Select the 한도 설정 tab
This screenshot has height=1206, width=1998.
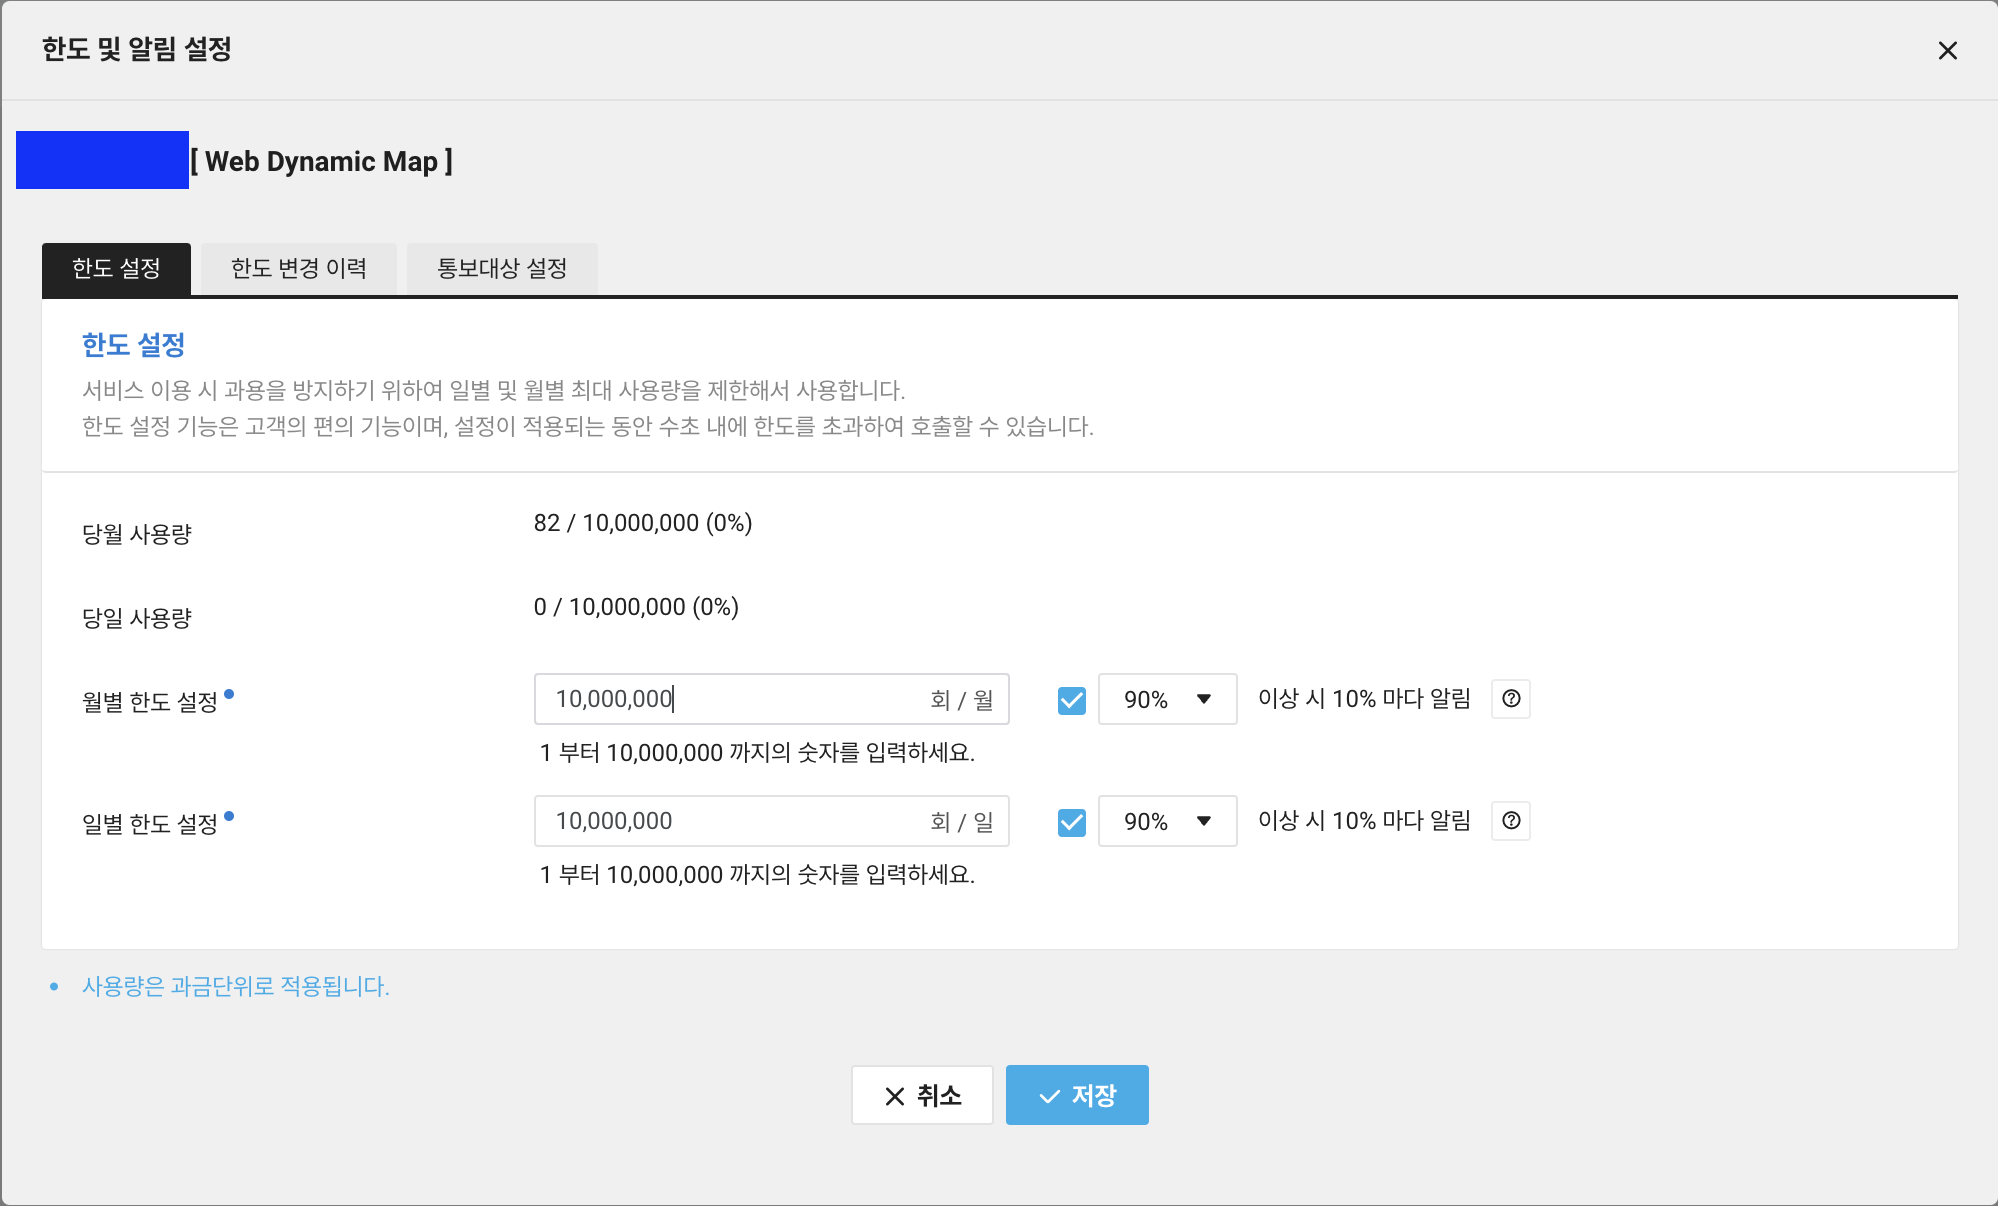click(x=116, y=269)
